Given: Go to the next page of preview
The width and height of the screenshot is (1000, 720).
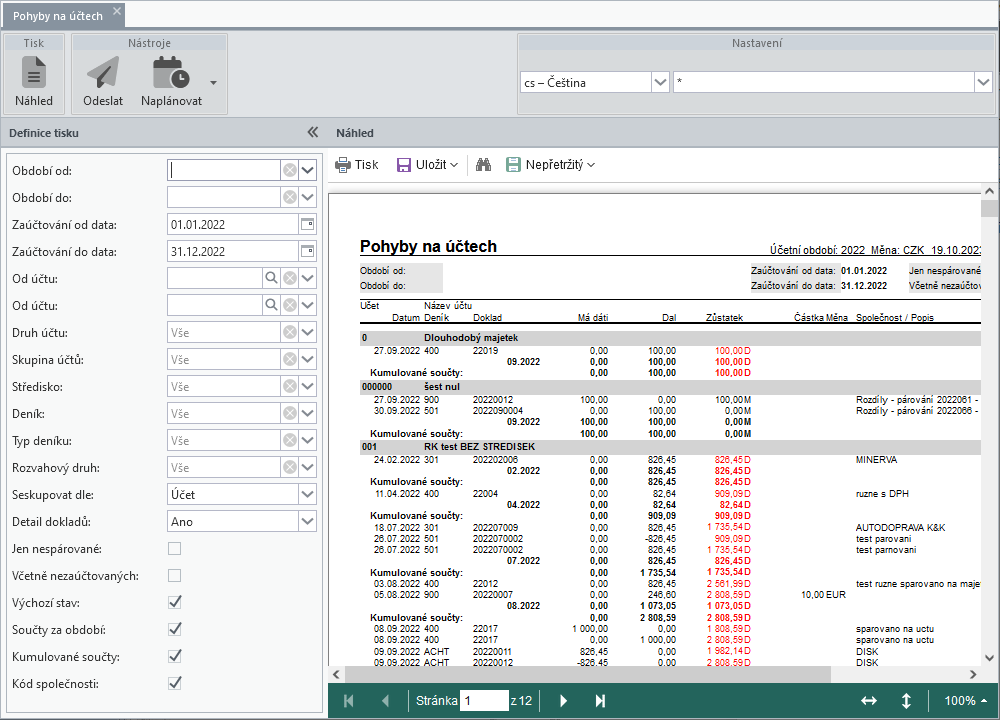Looking at the screenshot, I should pyautogui.click(x=563, y=701).
